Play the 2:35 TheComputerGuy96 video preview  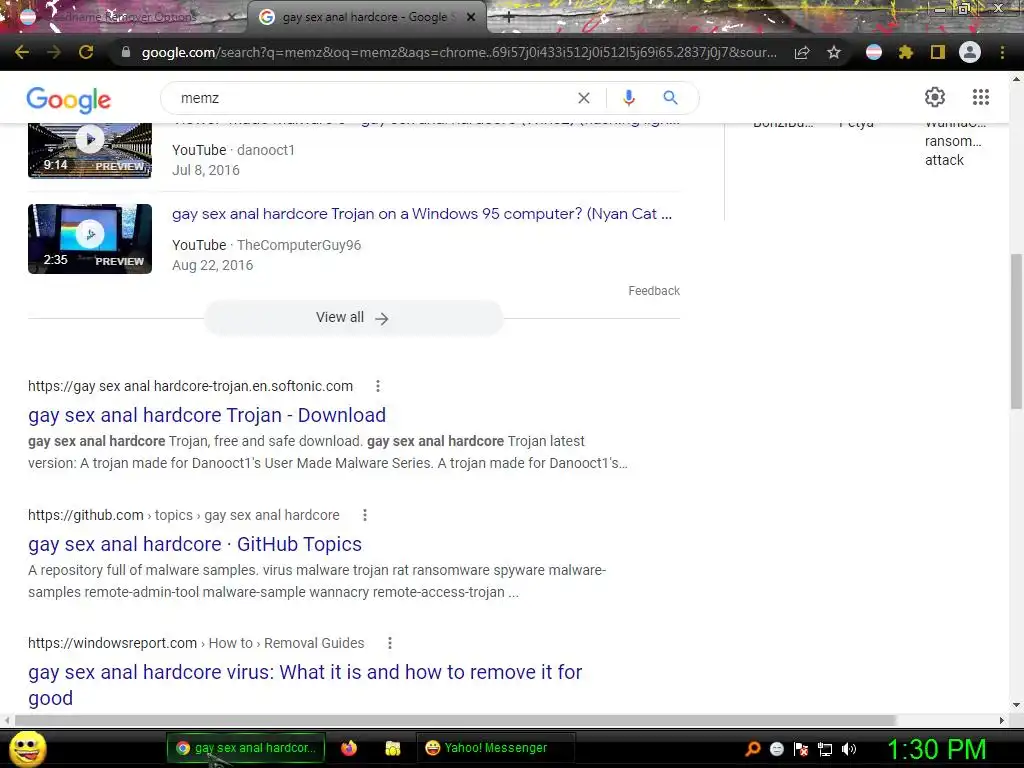(x=89, y=238)
